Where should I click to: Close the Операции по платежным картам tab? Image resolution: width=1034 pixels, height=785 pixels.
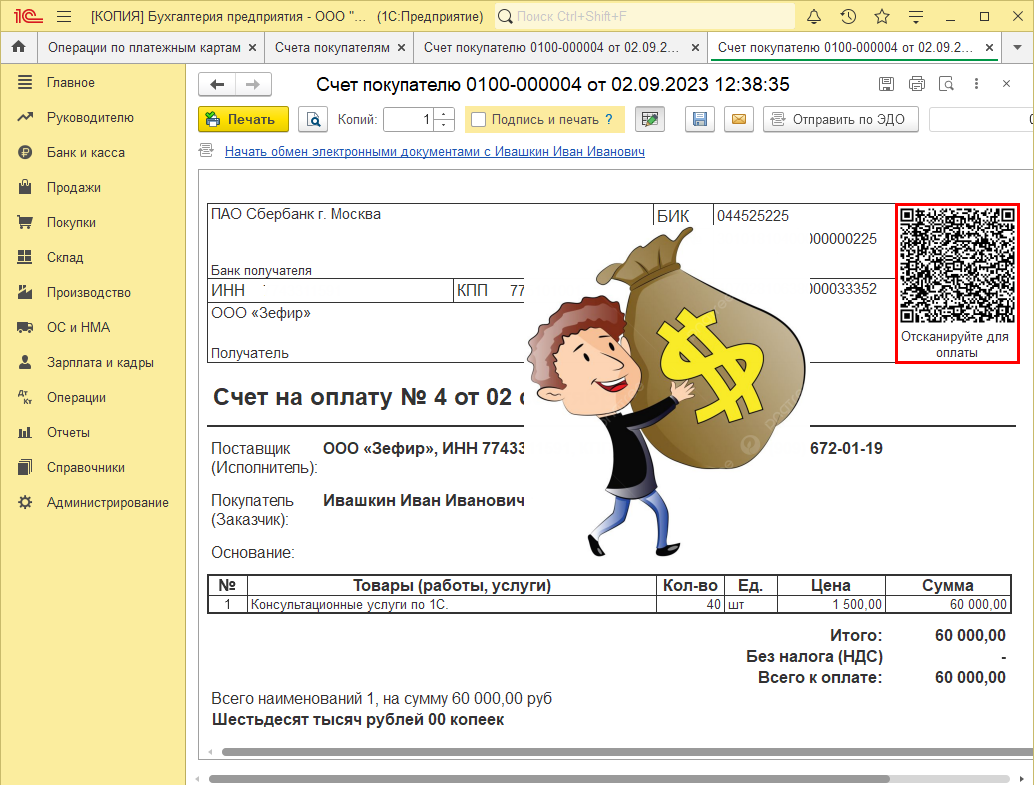coord(252,47)
